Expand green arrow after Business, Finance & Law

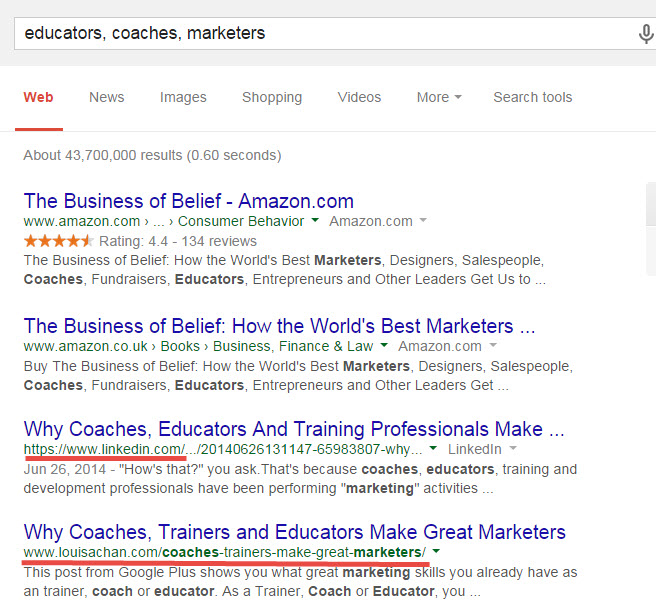pyautogui.click(x=384, y=345)
